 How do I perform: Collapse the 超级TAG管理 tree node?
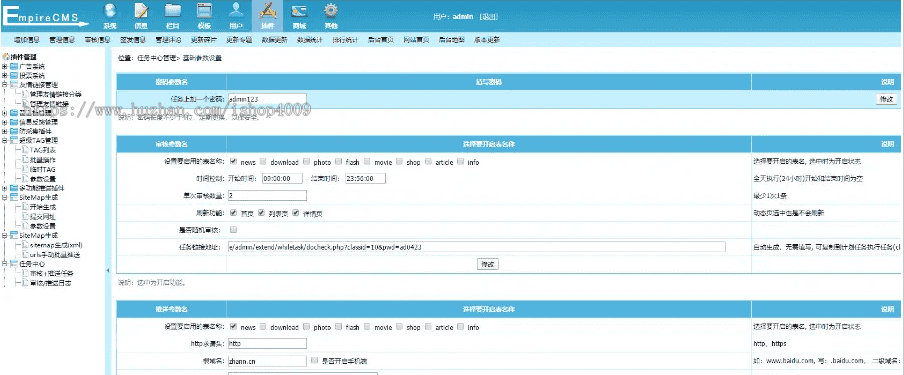(5, 140)
